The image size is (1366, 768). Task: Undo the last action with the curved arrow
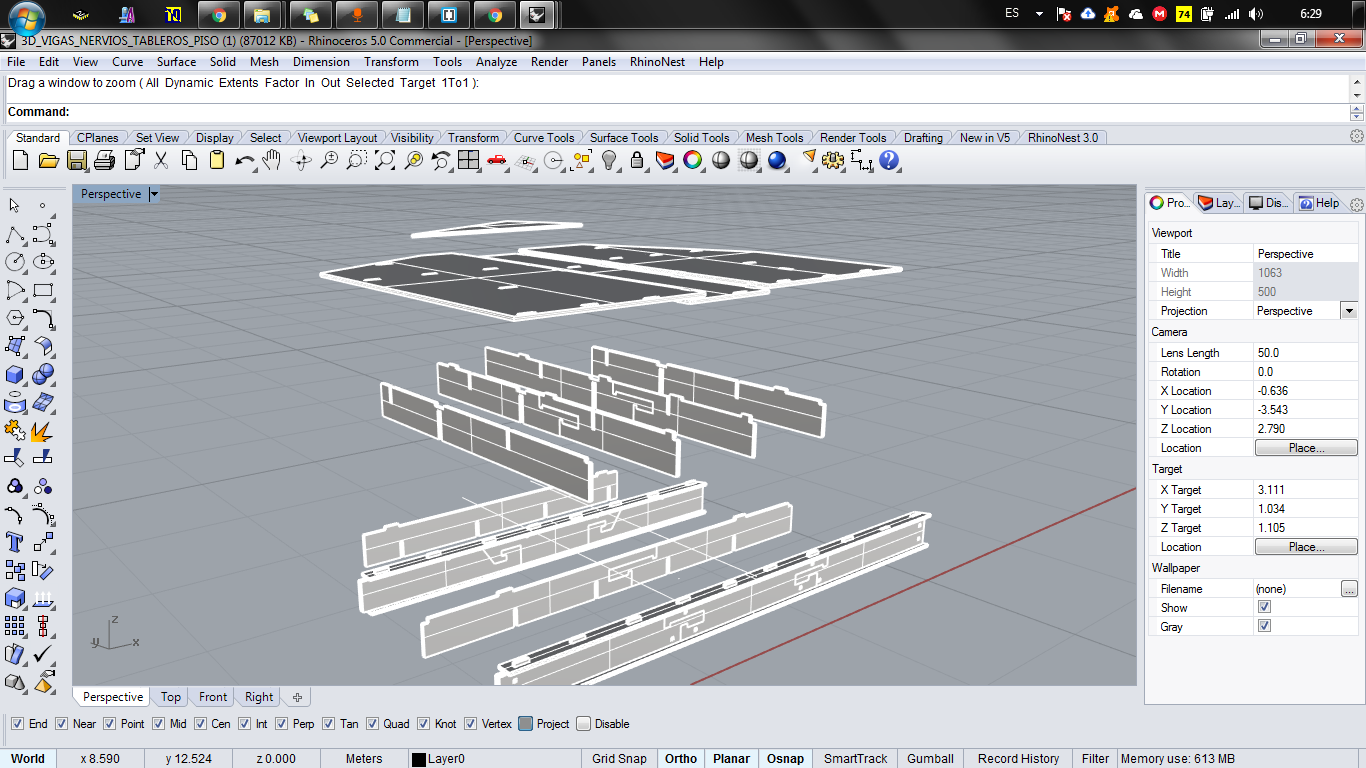(245, 160)
